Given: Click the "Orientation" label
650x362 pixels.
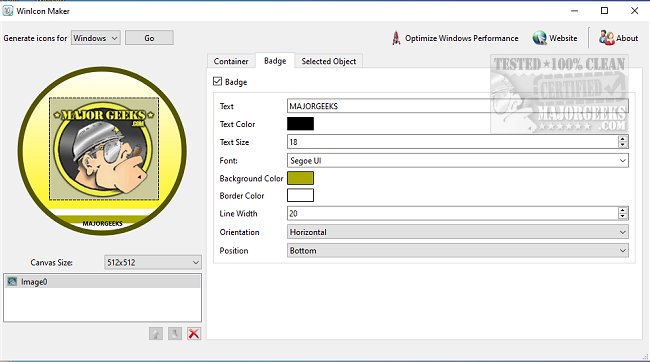Looking at the screenshot, I should (239, 232).
